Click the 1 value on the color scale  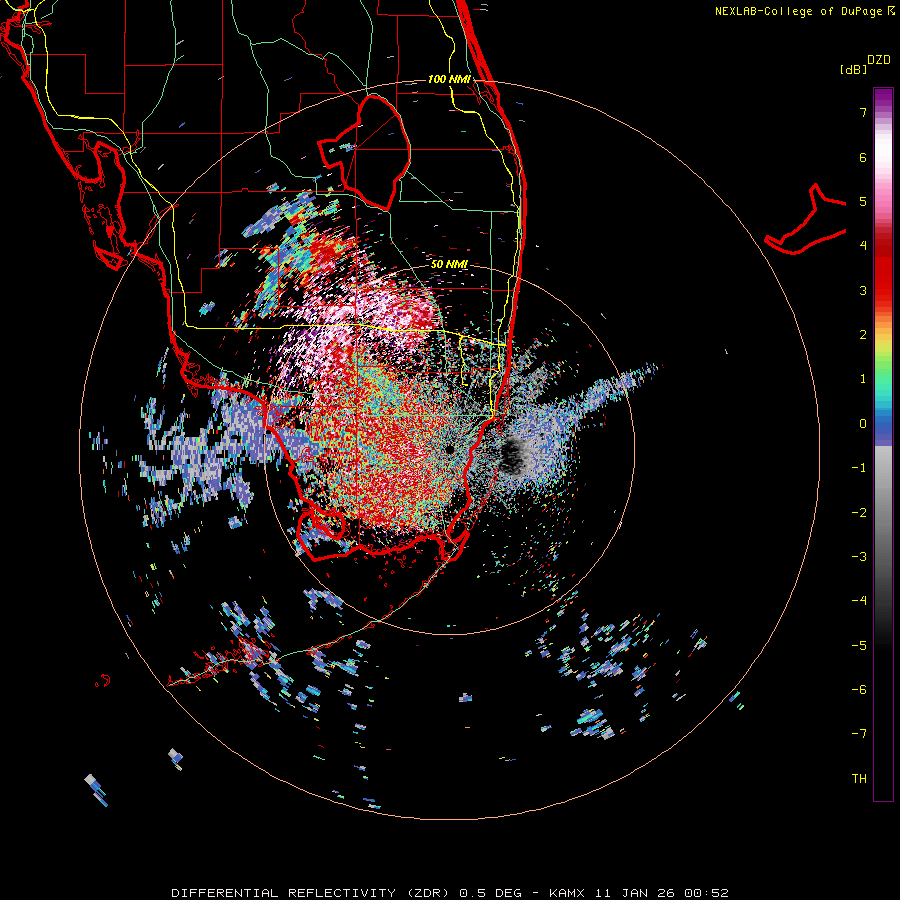(x=863, y=379)
